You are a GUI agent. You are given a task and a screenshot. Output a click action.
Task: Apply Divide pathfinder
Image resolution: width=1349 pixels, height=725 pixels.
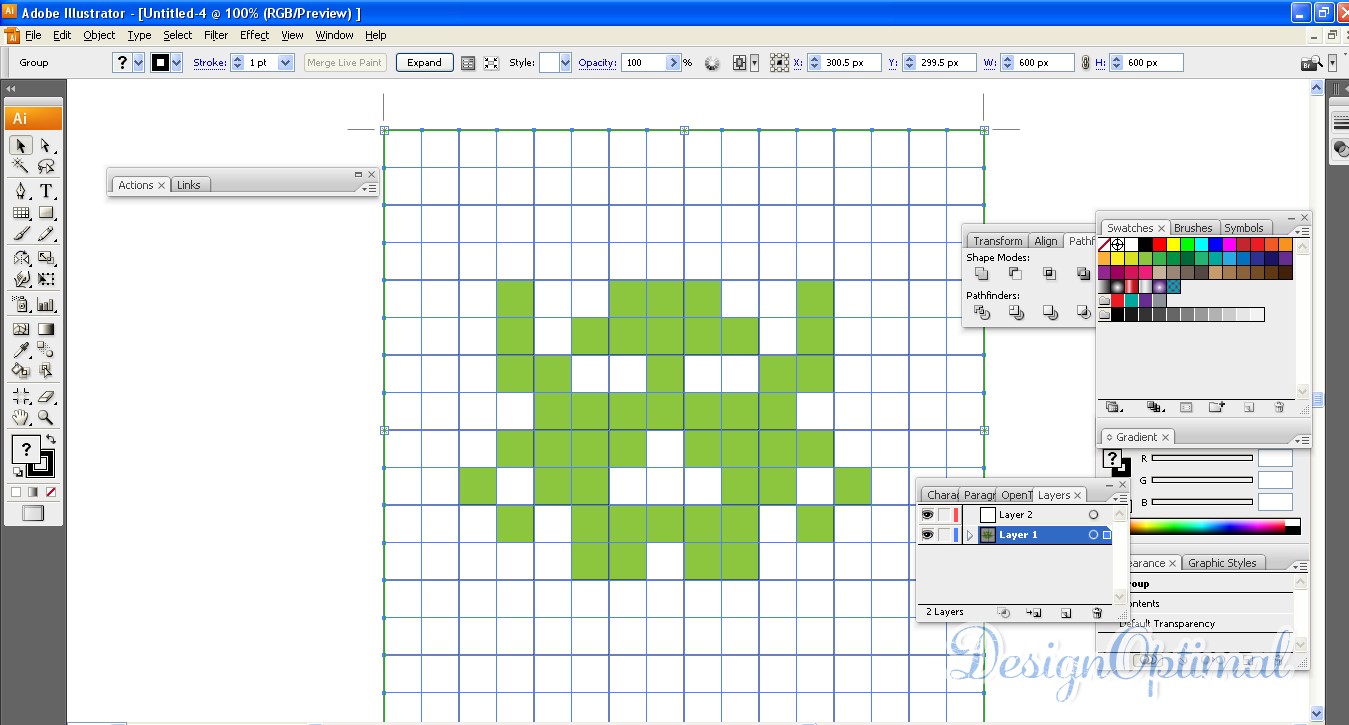[x=981, y=312]
